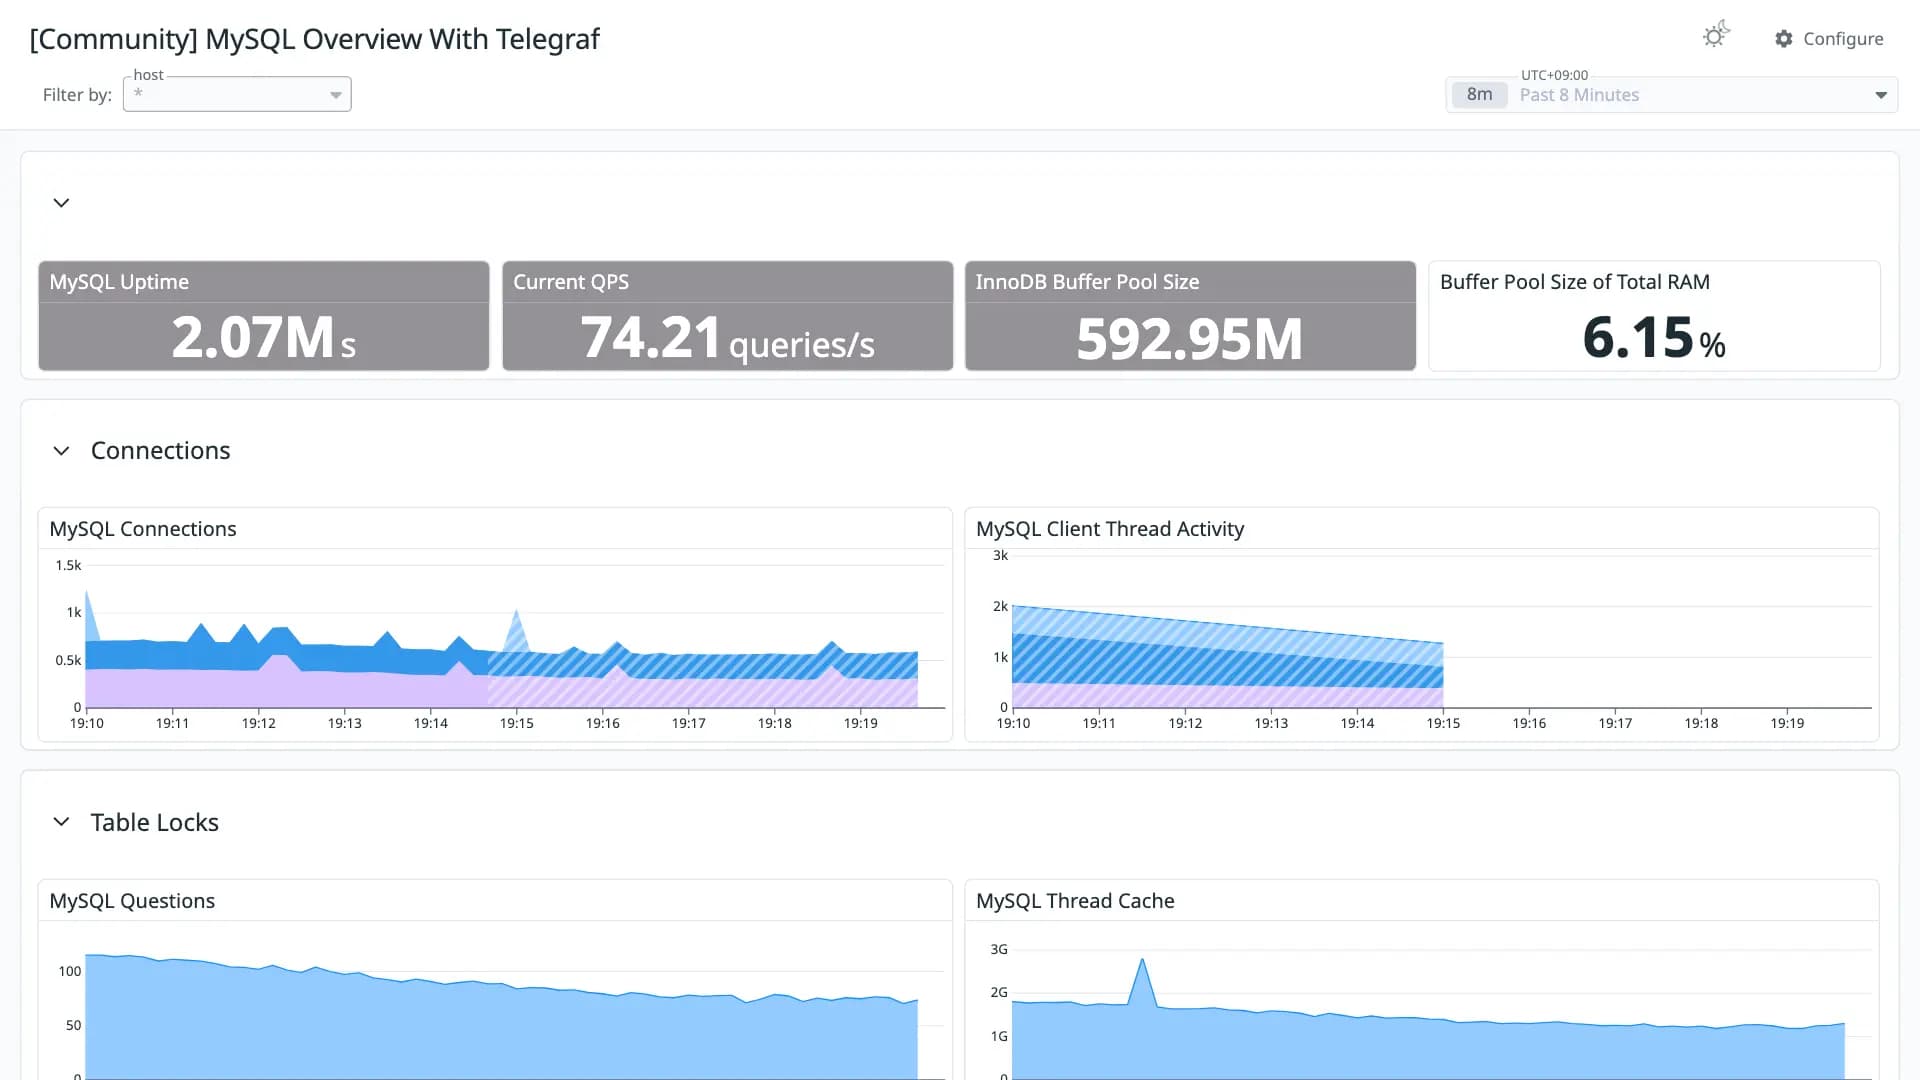Collapse the Table Locks section
This screenshot has height=1080, width=1920.
(x=61, y=822)
